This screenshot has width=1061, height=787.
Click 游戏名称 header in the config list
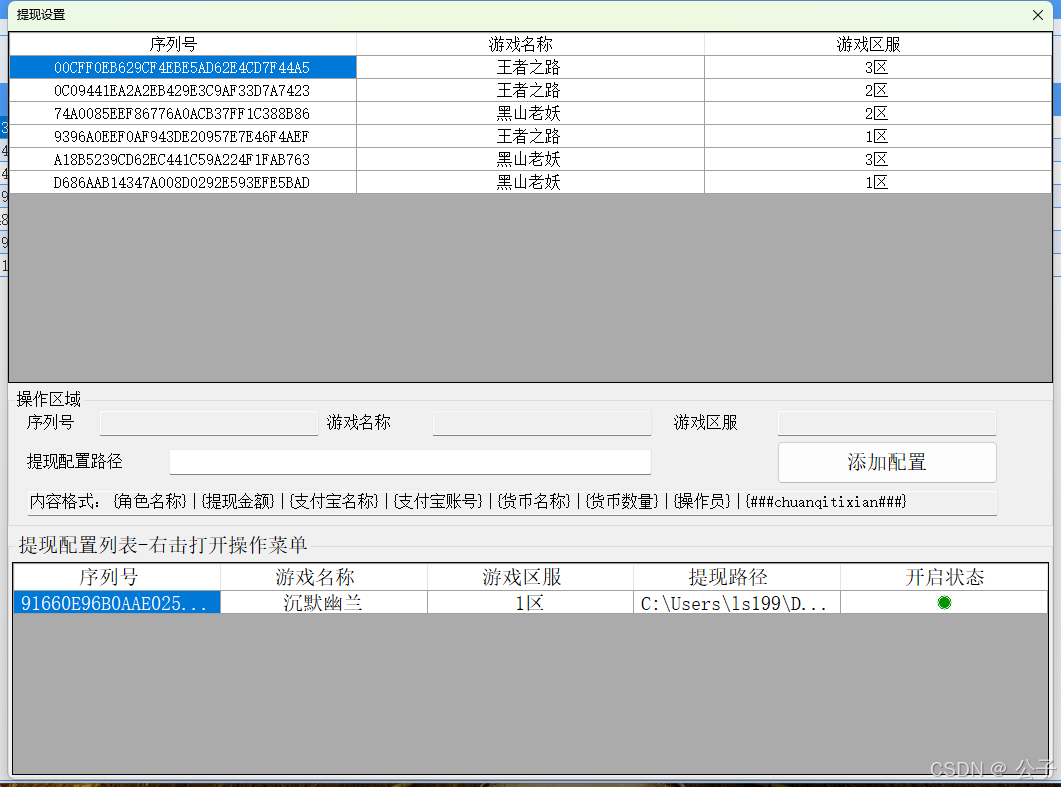click(x=323, y=577)
